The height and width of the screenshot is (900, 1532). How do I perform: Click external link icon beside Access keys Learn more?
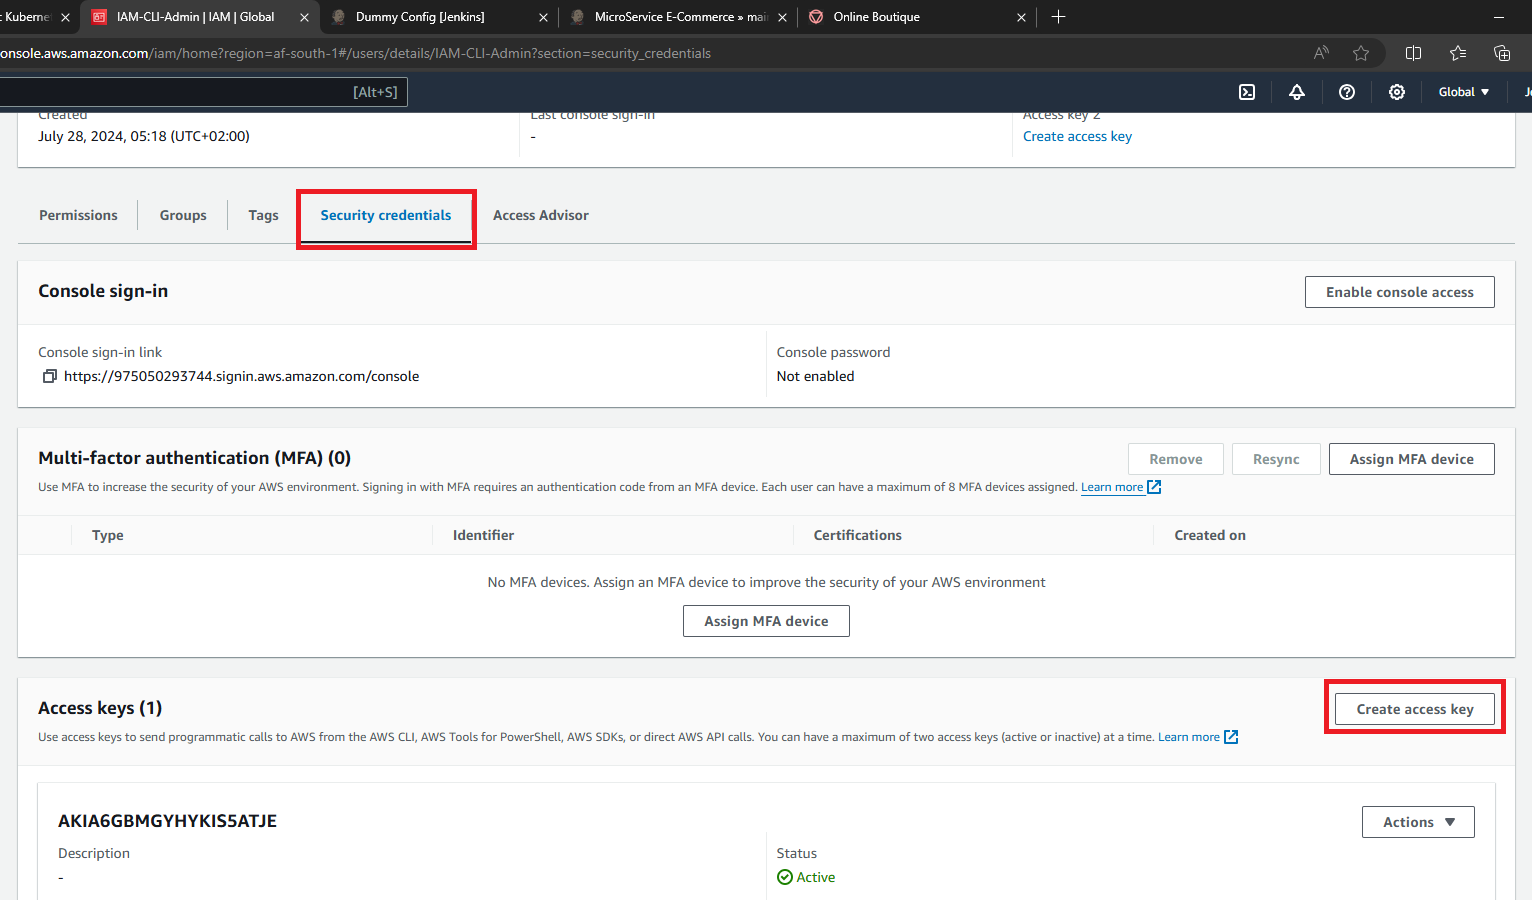pos(1231,737)
